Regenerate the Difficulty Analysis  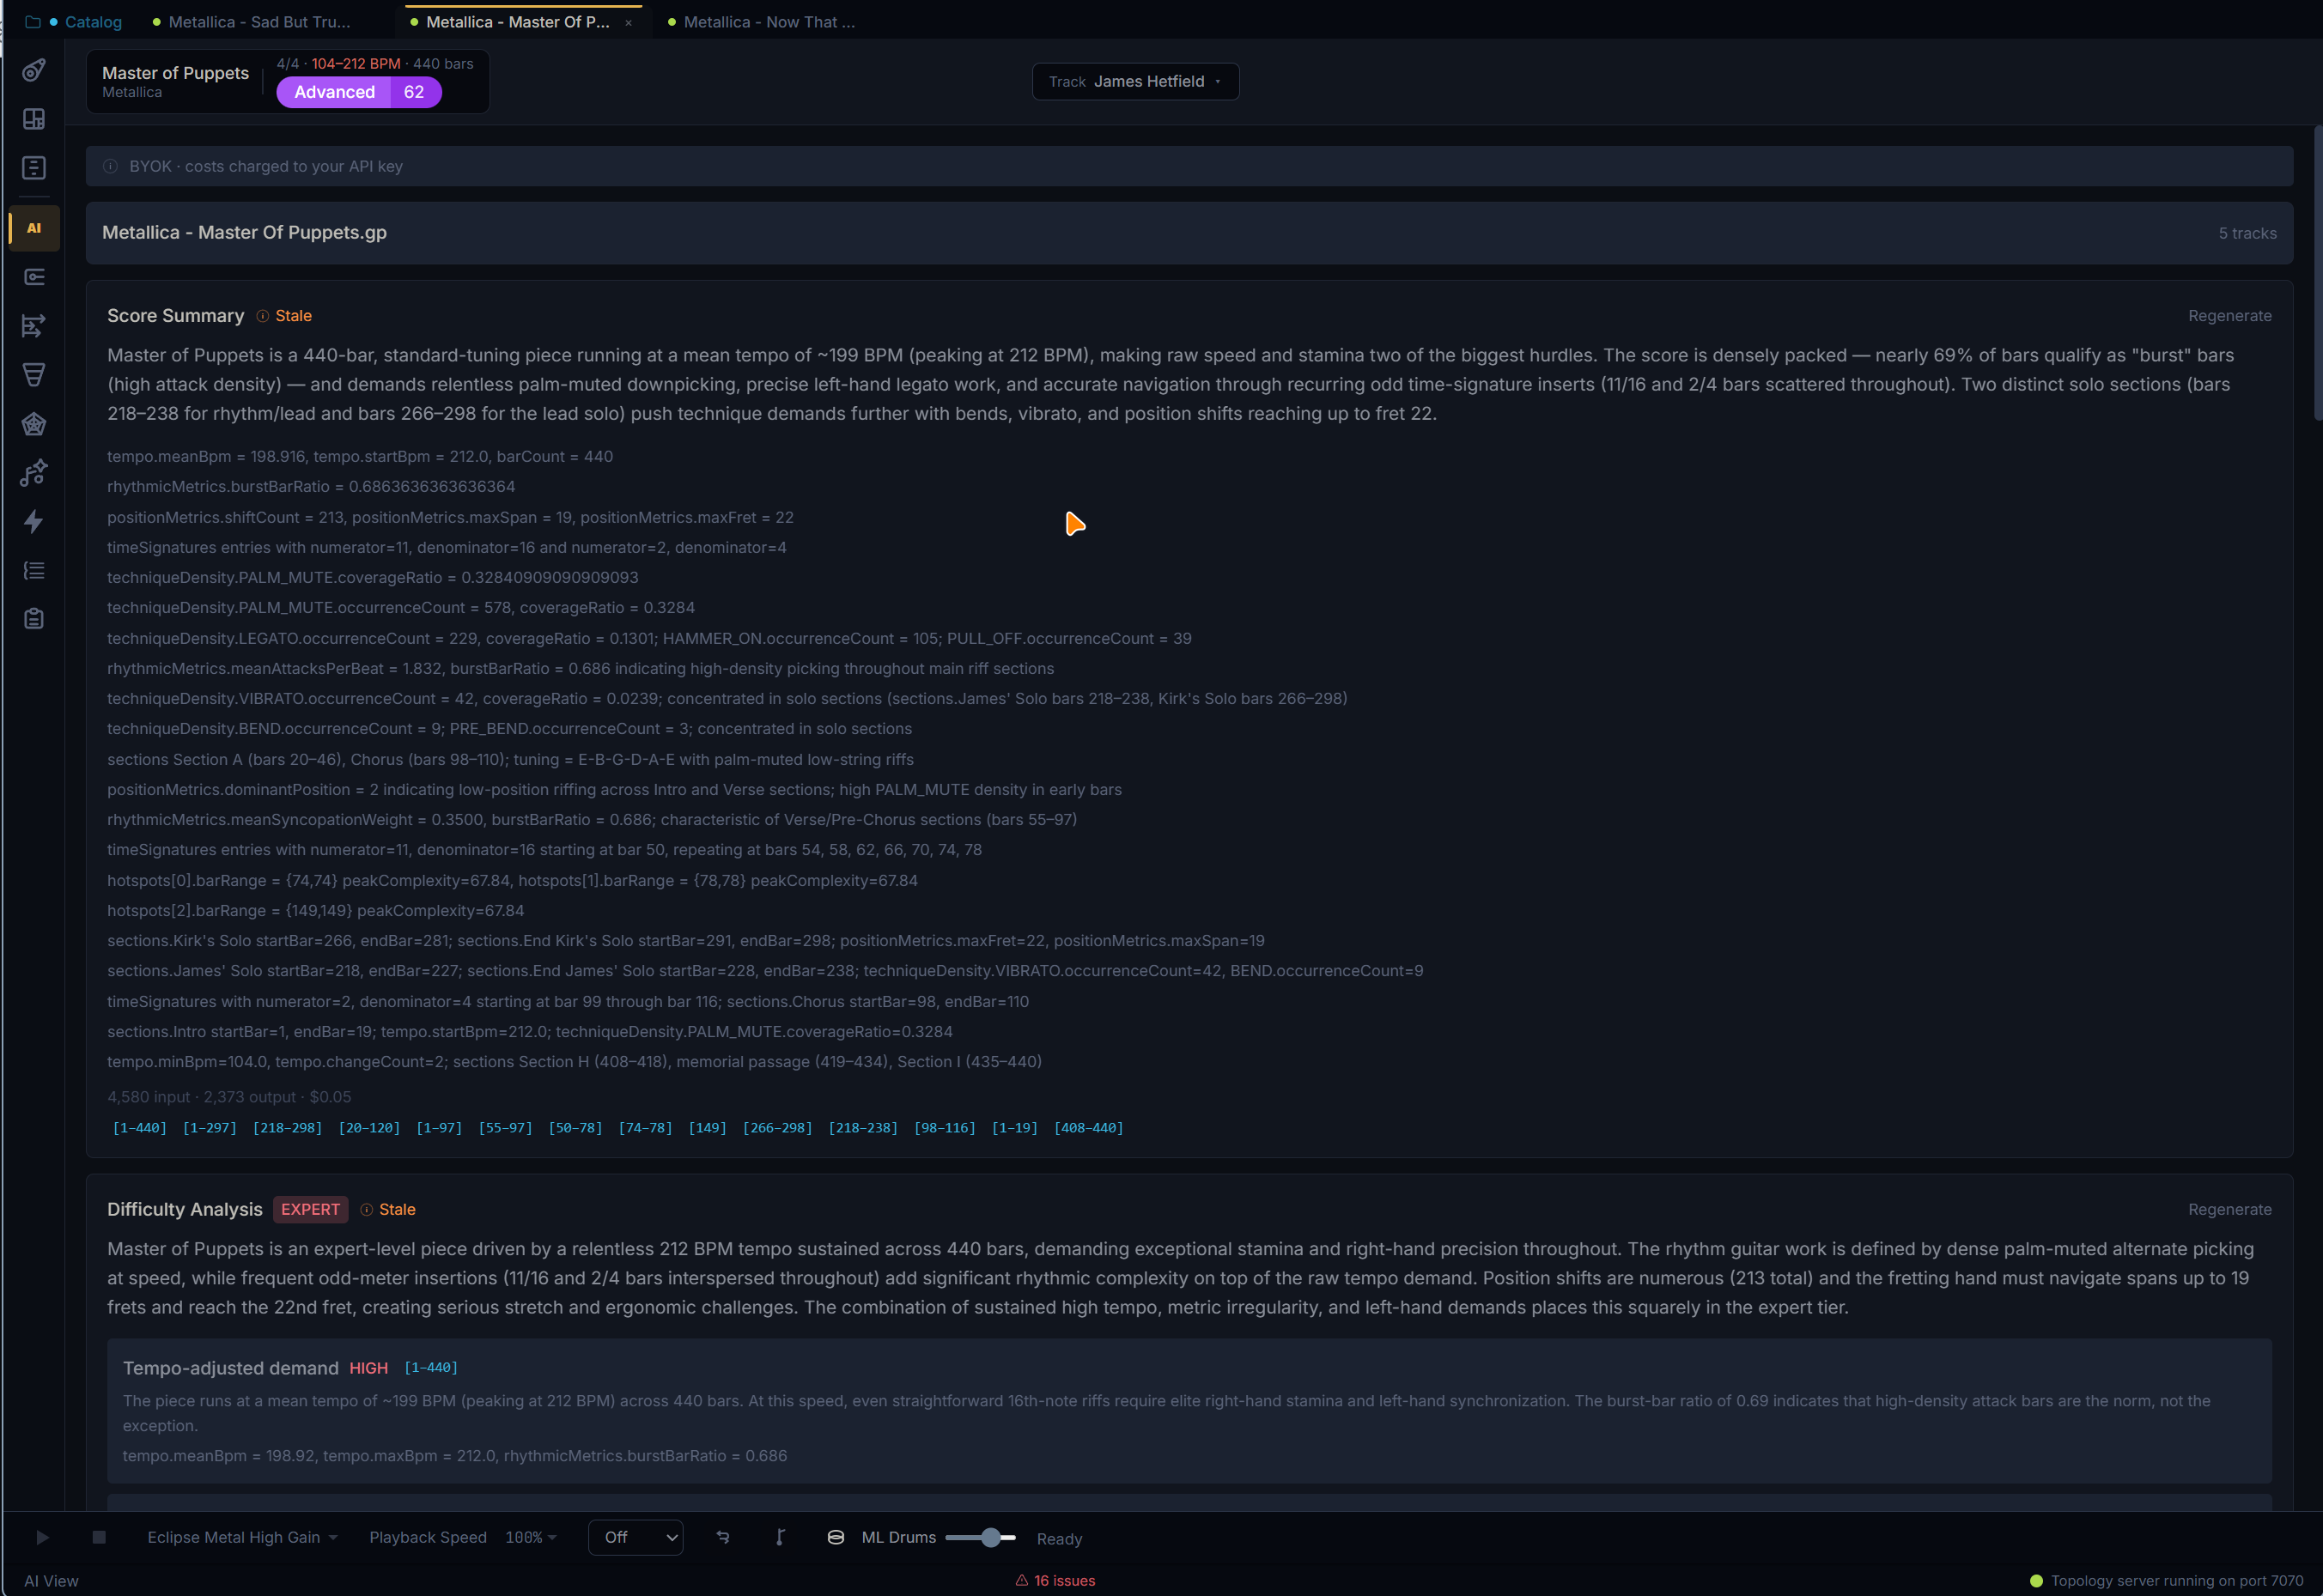click(x=2229, y=1210)
